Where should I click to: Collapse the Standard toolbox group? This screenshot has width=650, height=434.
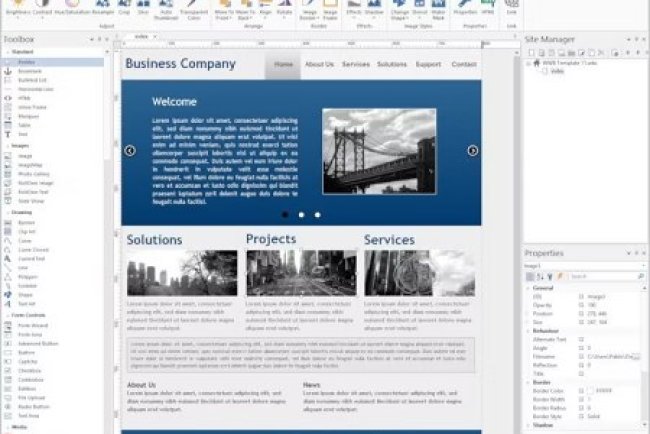tap(7, 52)
